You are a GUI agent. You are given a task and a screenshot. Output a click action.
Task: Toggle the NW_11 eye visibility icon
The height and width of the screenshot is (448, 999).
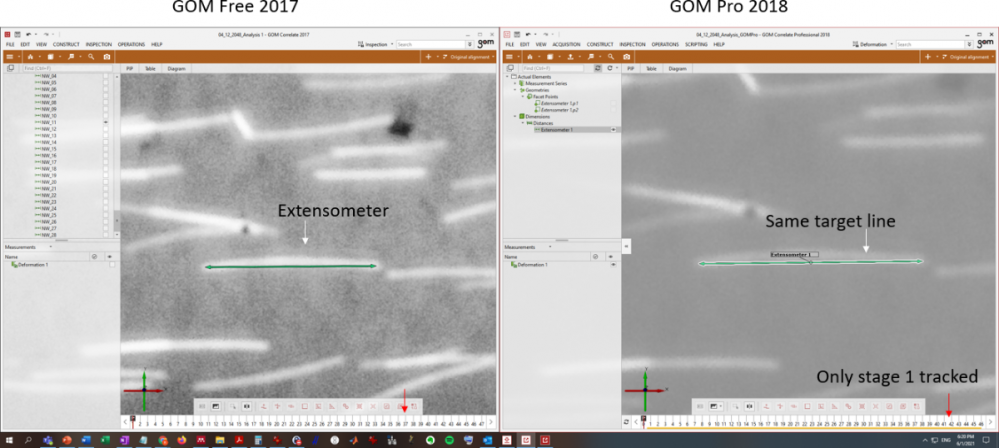[106, 122]
